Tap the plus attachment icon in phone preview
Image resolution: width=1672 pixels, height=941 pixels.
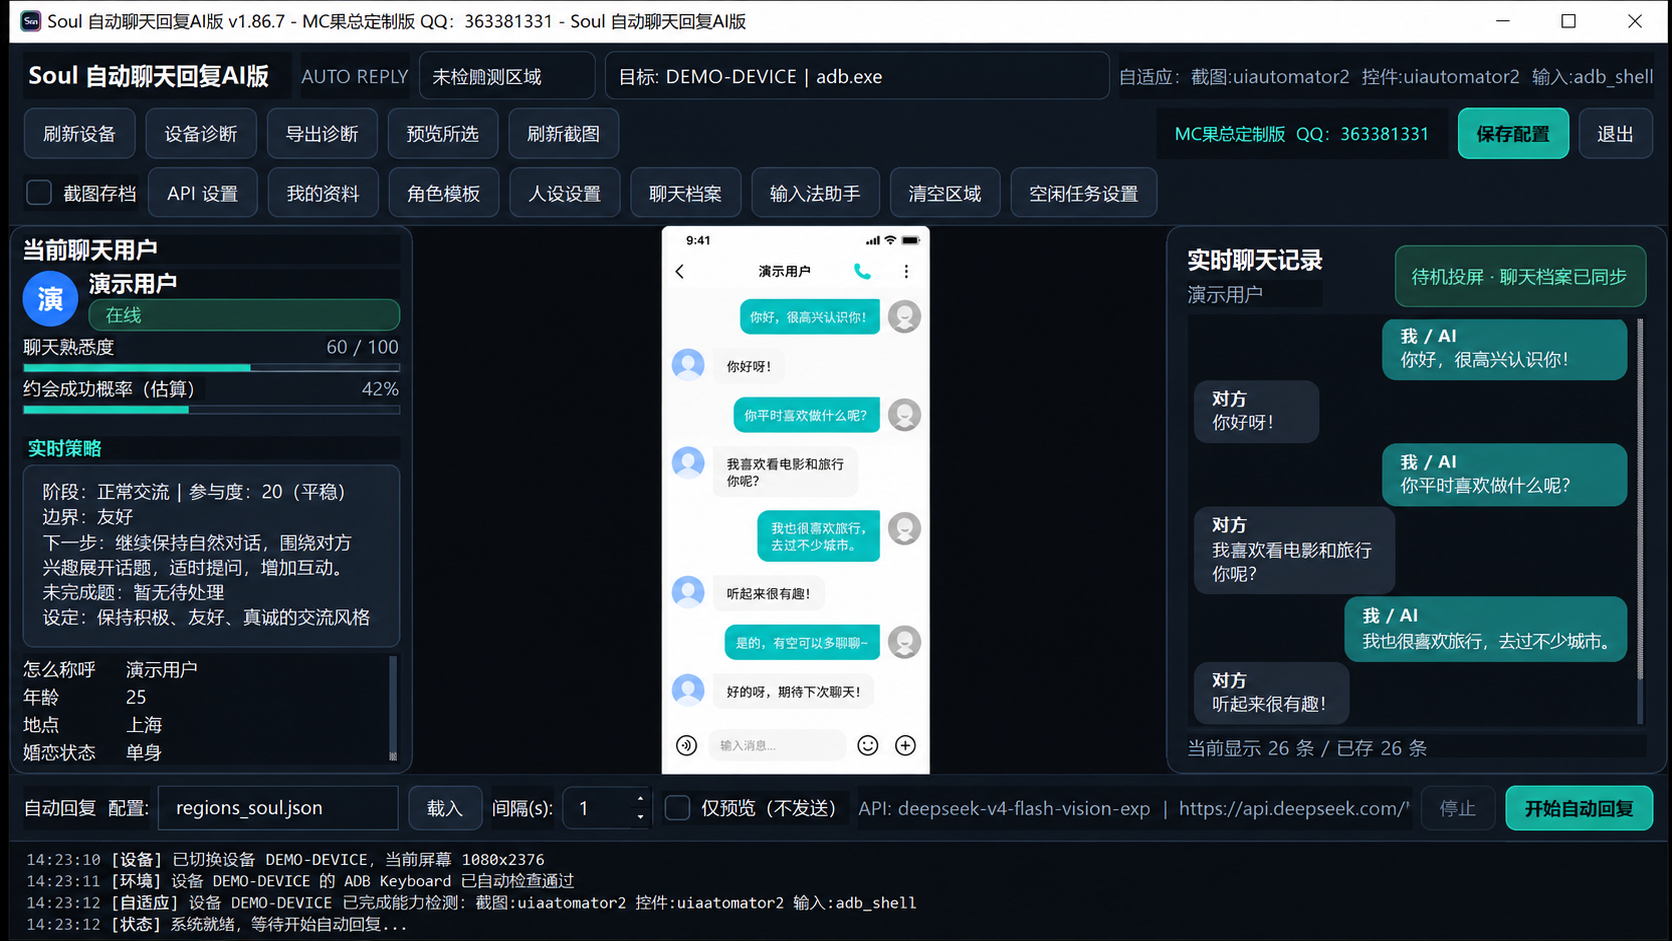click(x=905, y=745)
